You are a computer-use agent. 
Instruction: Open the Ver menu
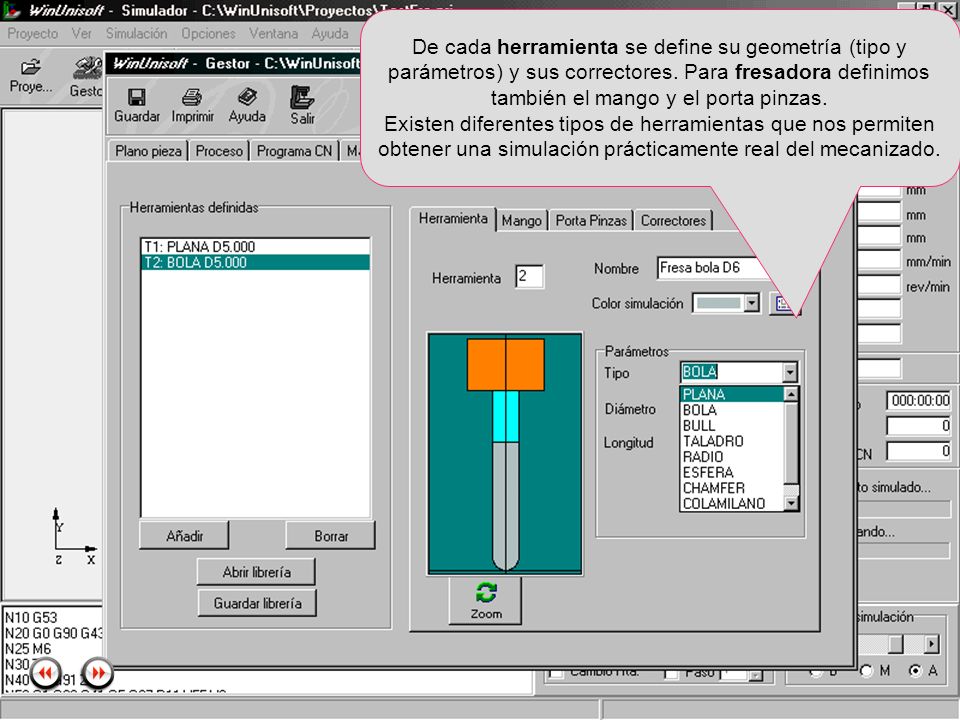tap(81, 34)
